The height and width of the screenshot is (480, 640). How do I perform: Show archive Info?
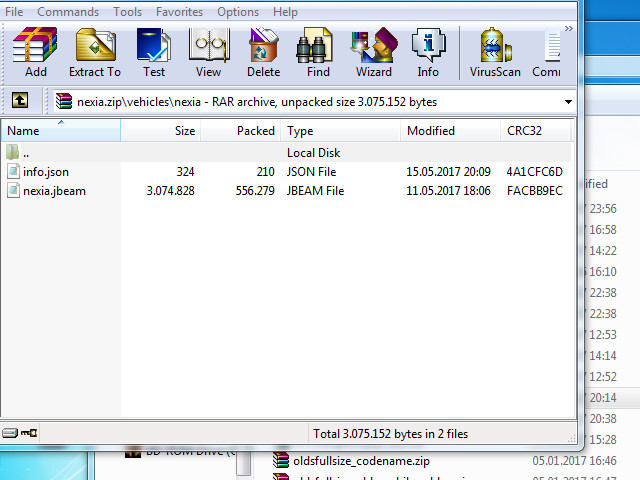point(428,52)
